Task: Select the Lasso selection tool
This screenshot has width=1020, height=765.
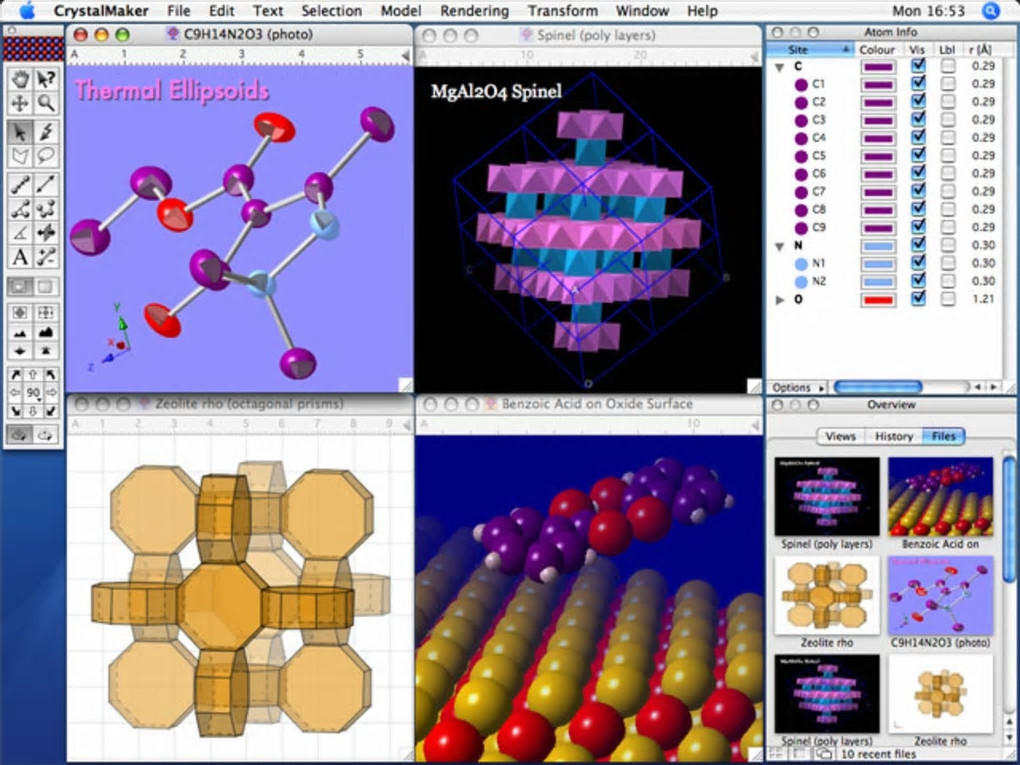Action: (46, 156)
